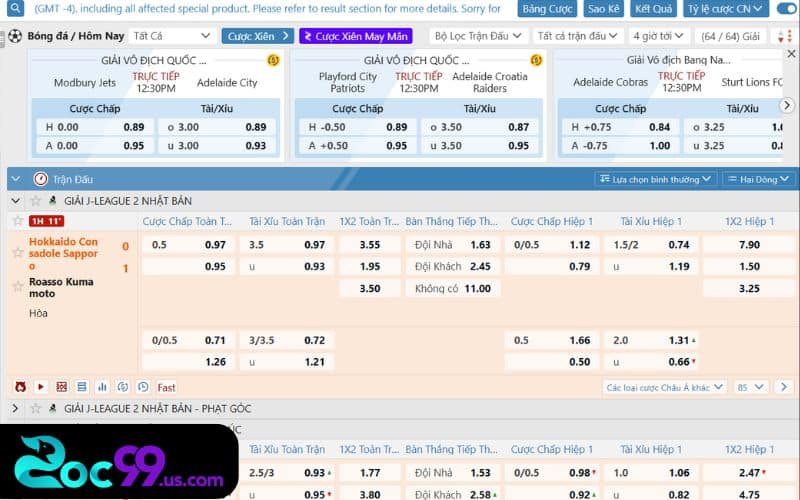The width and height of the screenshot is (800, 500).
Task: Star the J-League 2 Phạt Góc league
Action: click(35, 408)
